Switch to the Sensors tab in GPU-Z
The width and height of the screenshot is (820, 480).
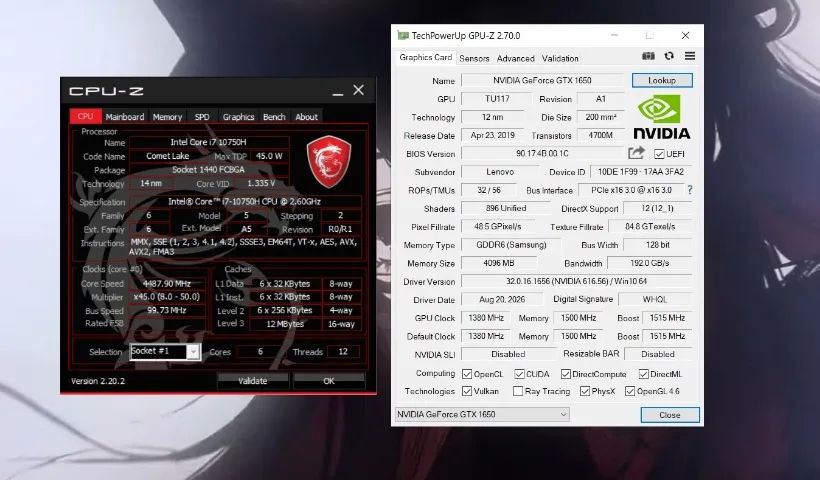pos(474,59)
